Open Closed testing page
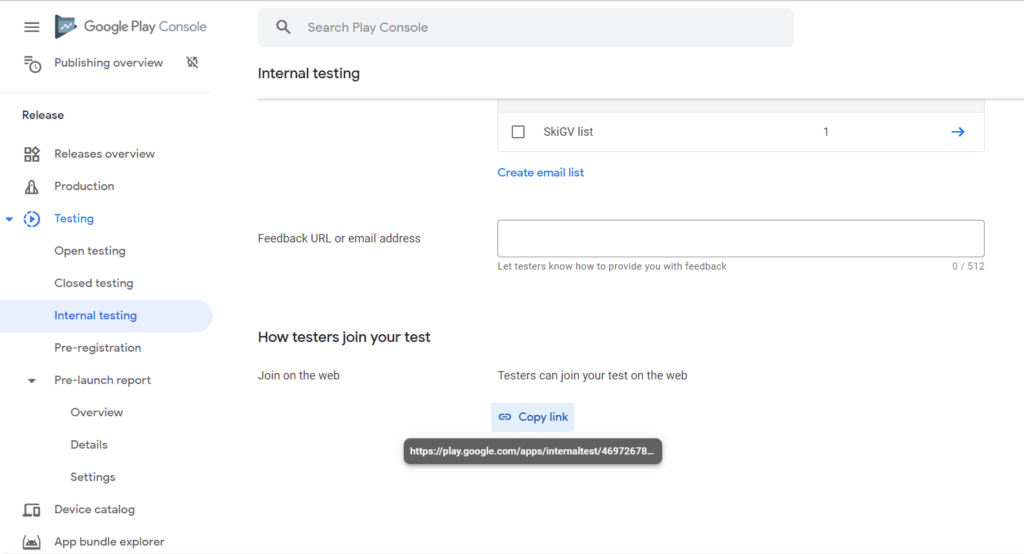1024x554 pixels. [93, 283]
